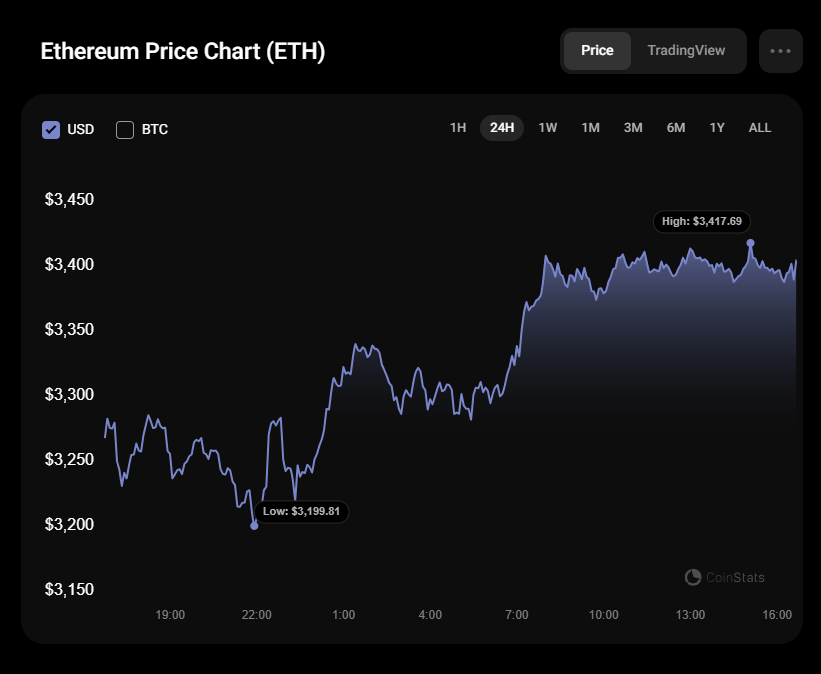The width and height of the screenshot is (821, 674).
Task: Click the chart area near 7:00
Action: [x=516, y=350]
